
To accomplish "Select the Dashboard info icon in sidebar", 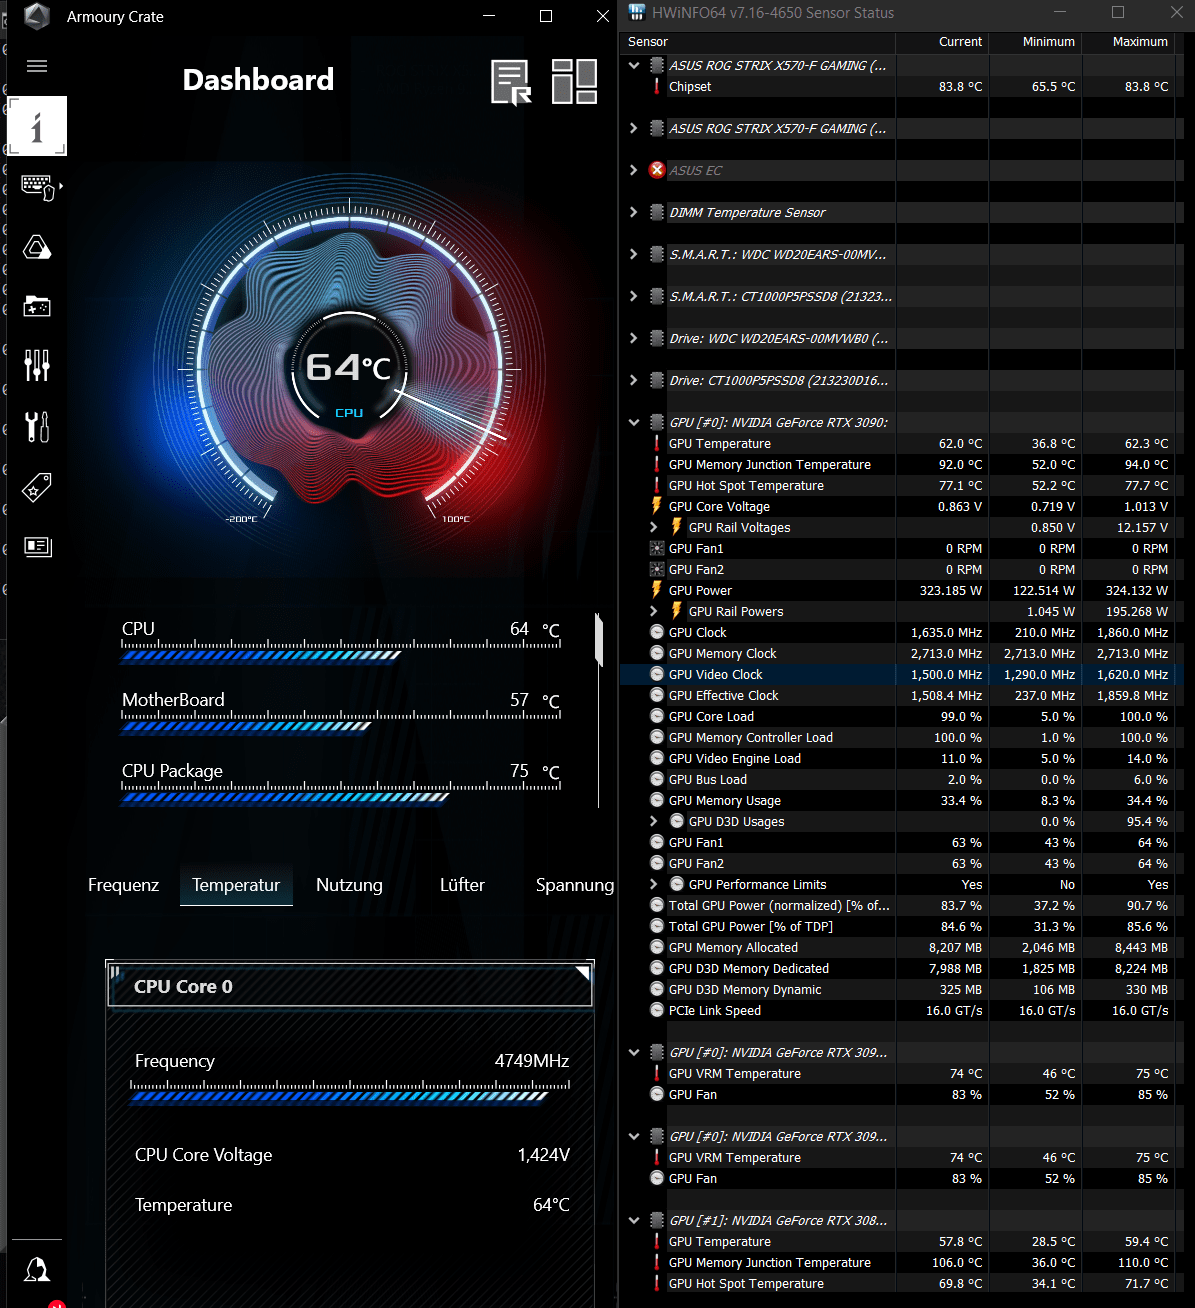I will click(x=37, y=126).
